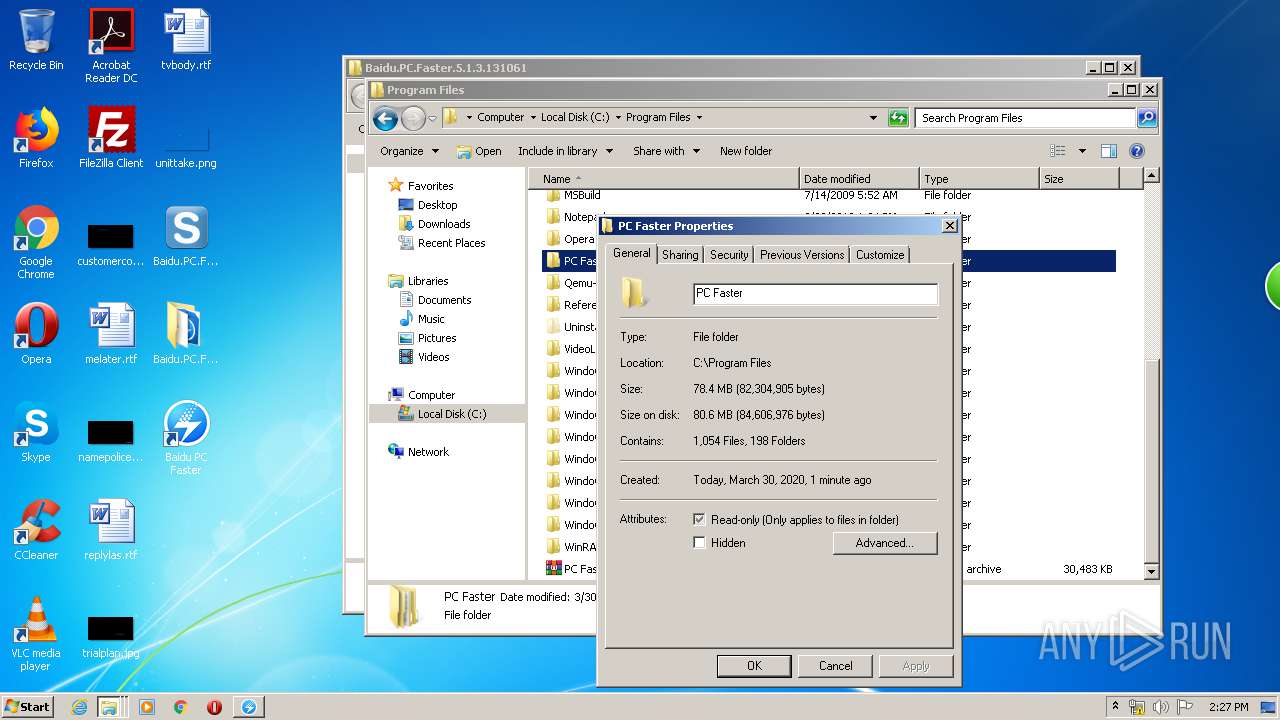This screenshot has width=1280, height=720.
Task: Enable the Hidden attribute checkbox
Action: (699, 543)
